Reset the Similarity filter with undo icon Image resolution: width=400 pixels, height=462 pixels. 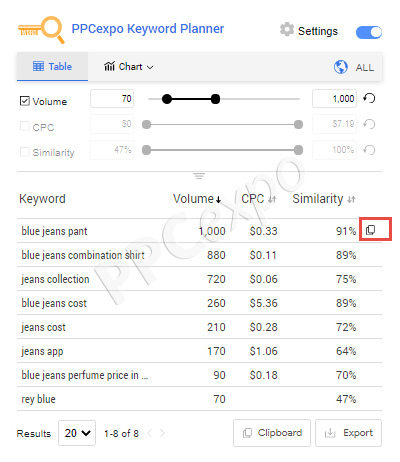click(369, 150)
